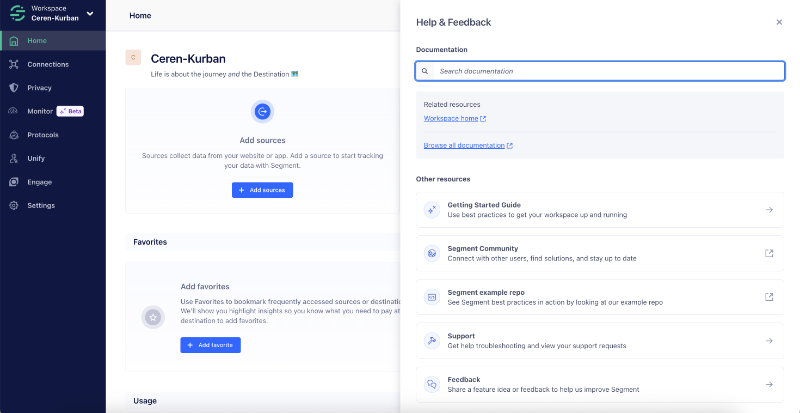Click the Segment example repo code icon

pyautogui.click(x=432, y=297)
